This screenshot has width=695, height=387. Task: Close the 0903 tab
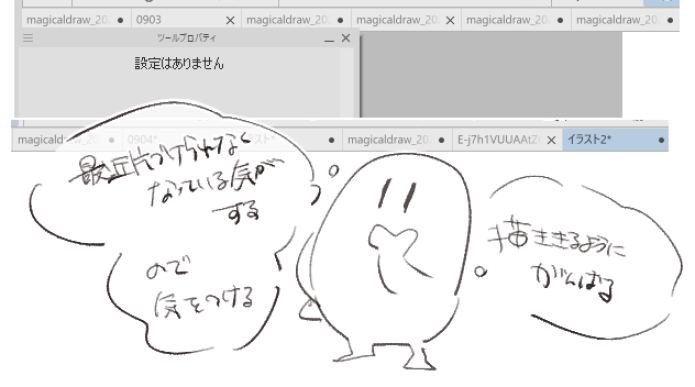[230, 20]
